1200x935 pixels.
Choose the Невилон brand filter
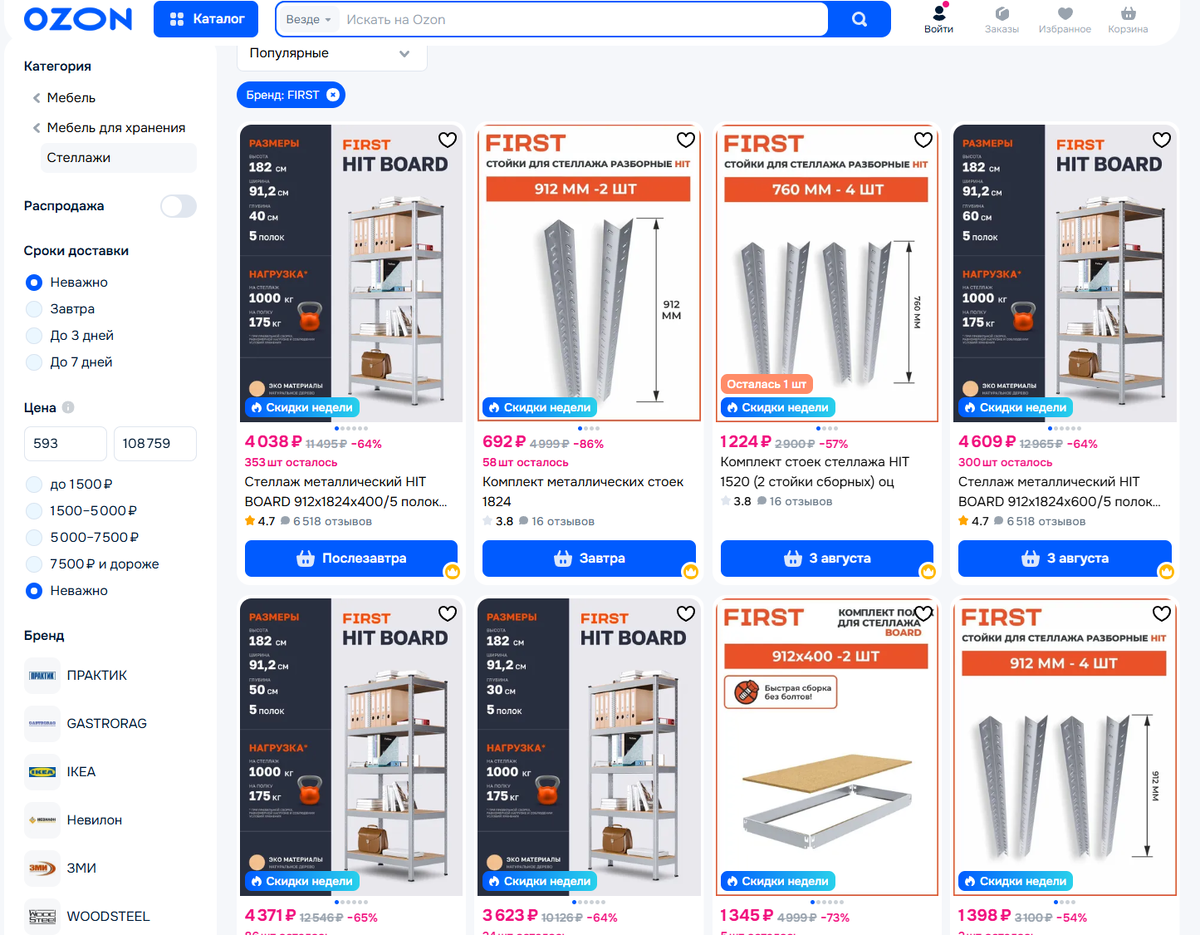pos(73,819)
